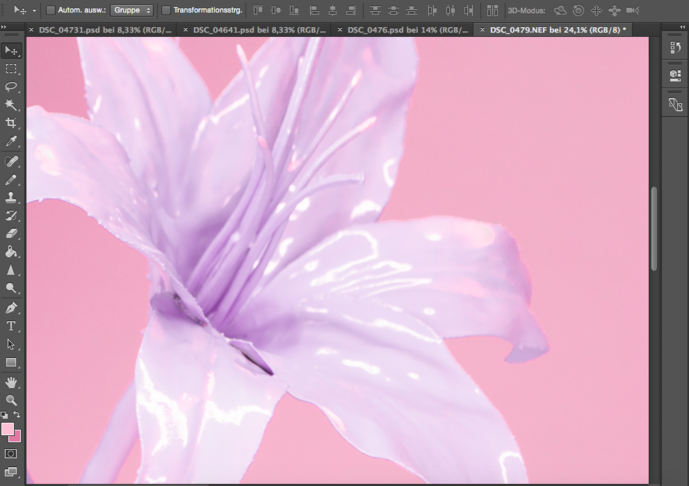Open the foreground color swatch
689x486 pixels.
pyautogui.click(x=8, y=429)
